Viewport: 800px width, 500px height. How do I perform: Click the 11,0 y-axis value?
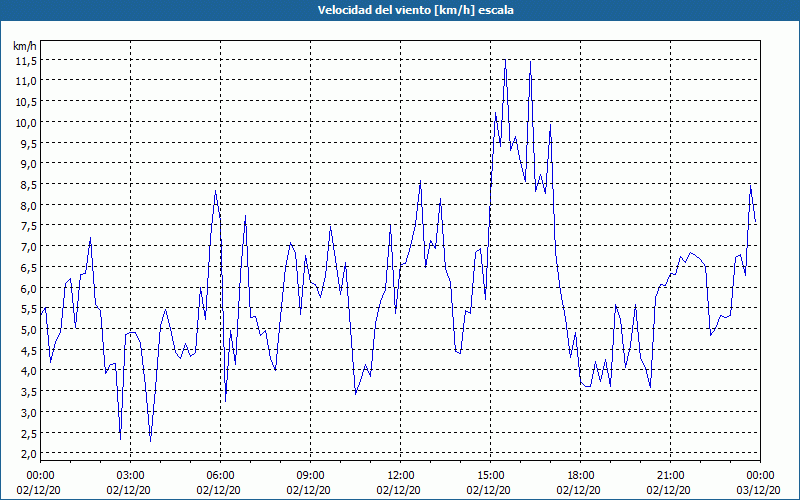coord(26,81)
